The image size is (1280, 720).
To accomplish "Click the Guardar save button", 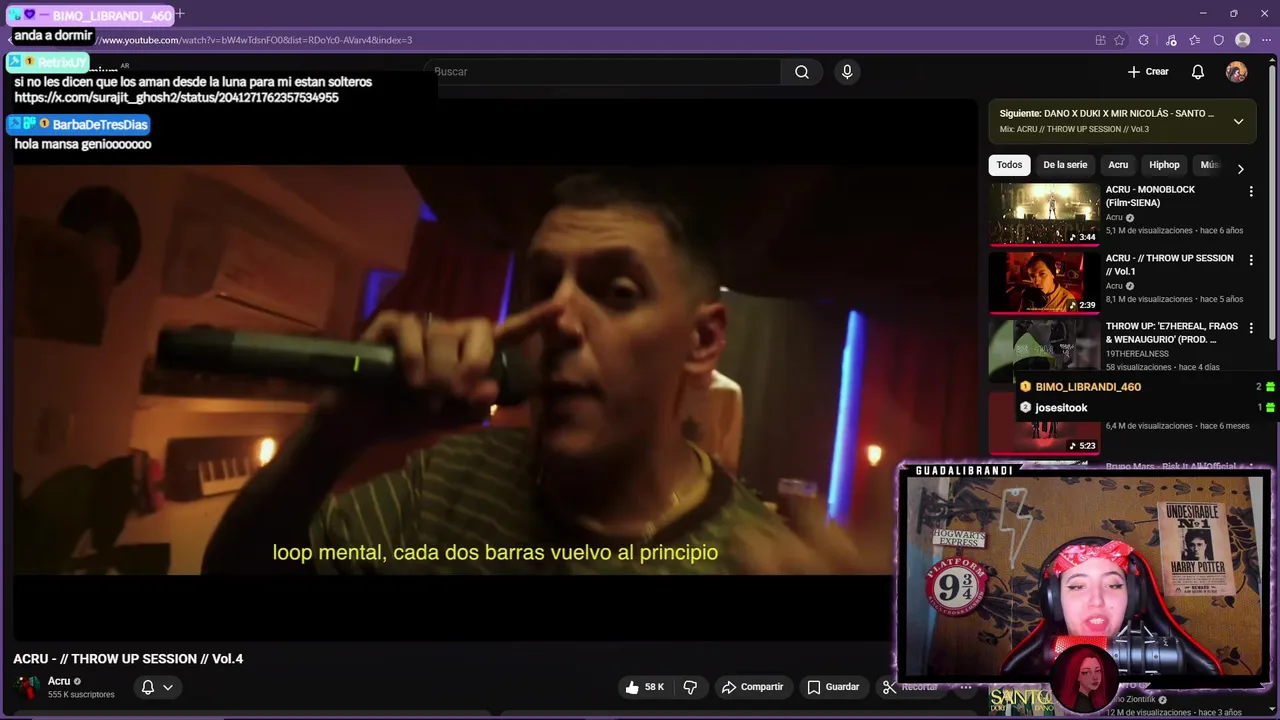I will [x=833, y=687].
